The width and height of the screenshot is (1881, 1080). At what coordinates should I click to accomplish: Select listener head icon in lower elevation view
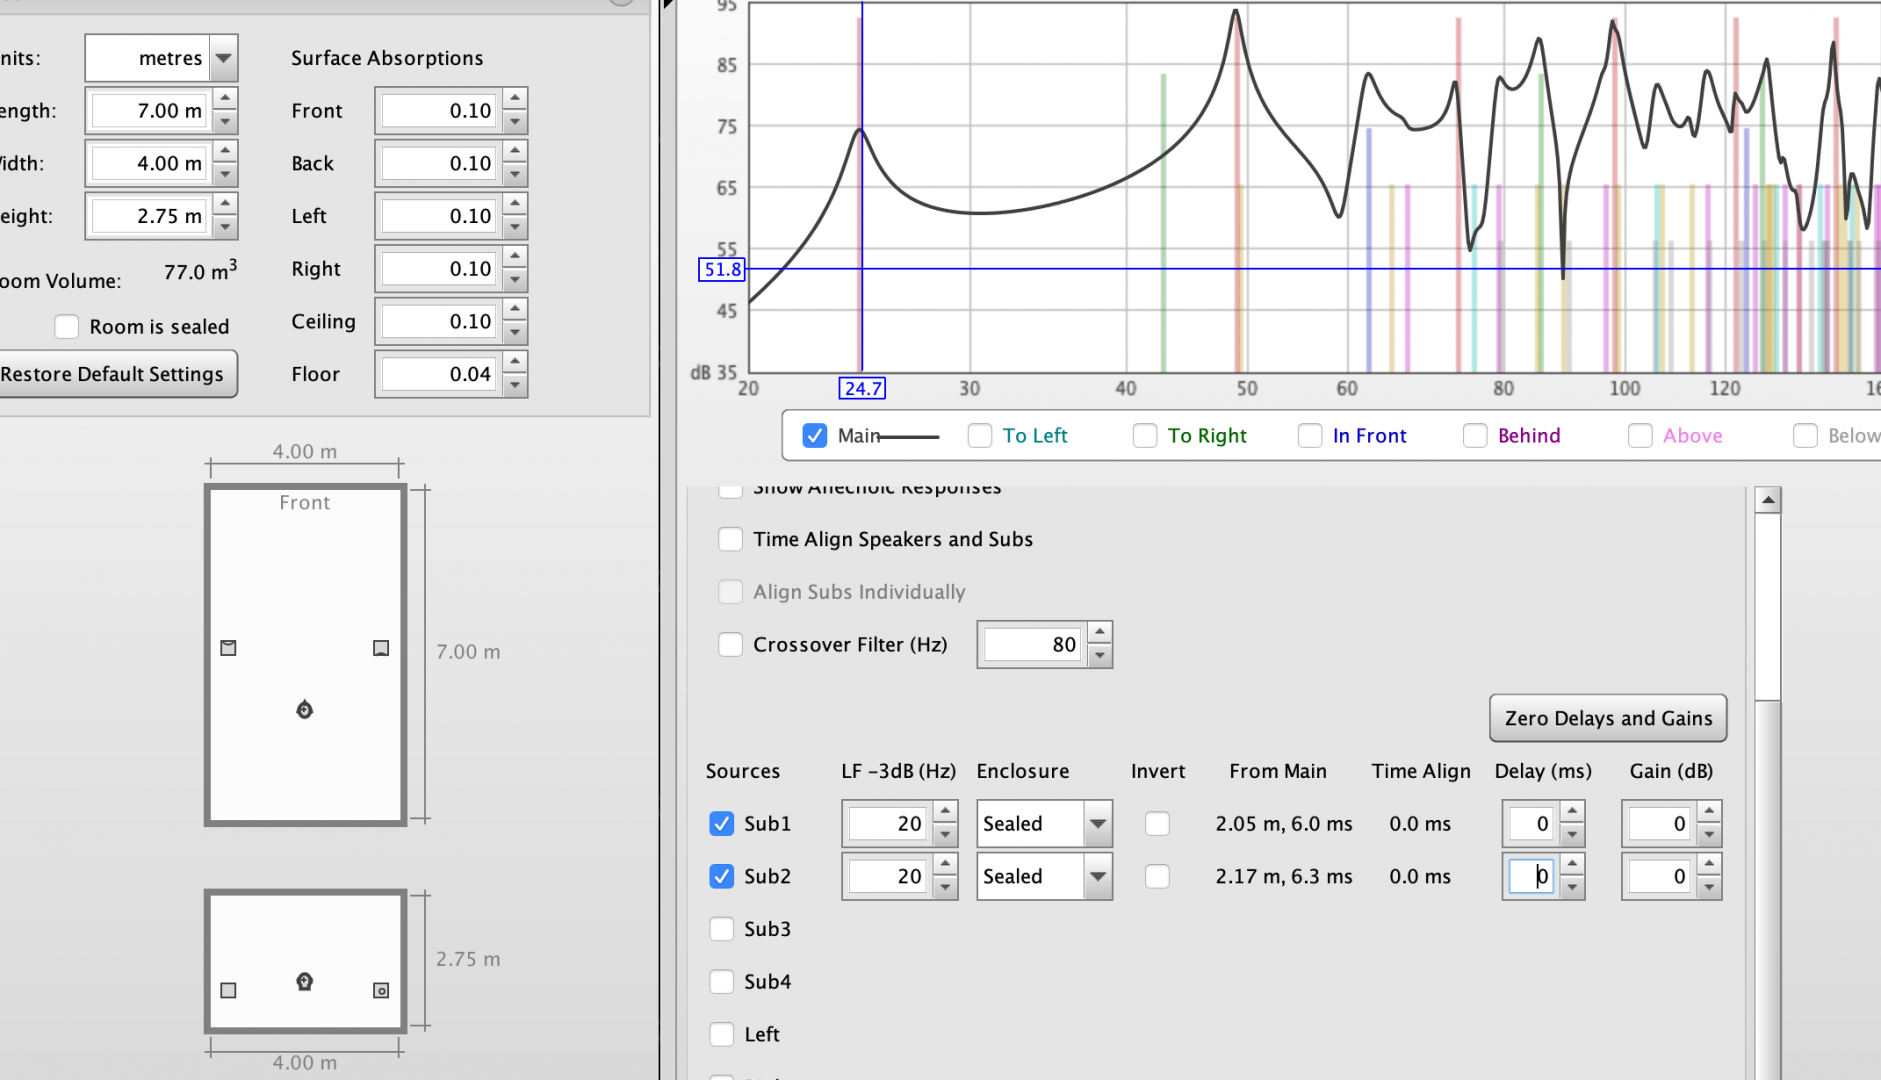click(305, 982)
